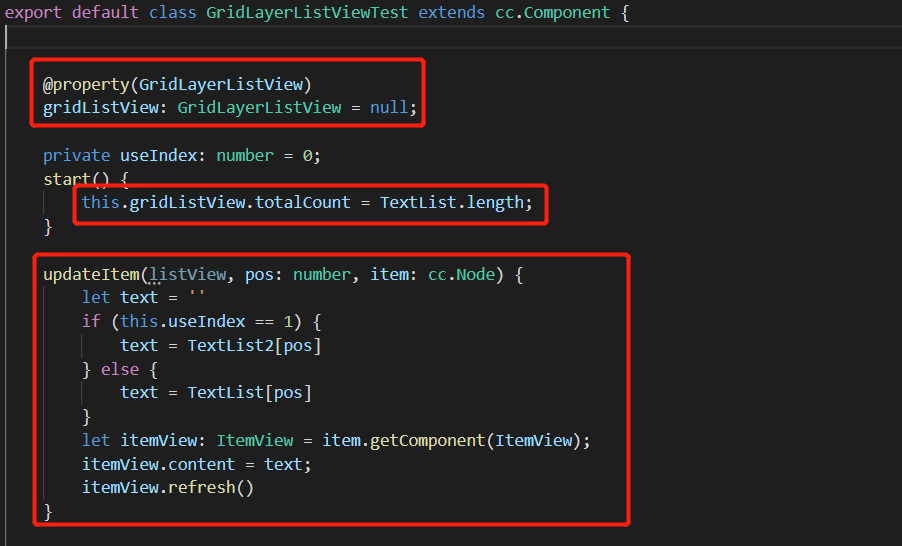Click 'TextList.length' expression

pyautogui.click(x=452, y=203)
